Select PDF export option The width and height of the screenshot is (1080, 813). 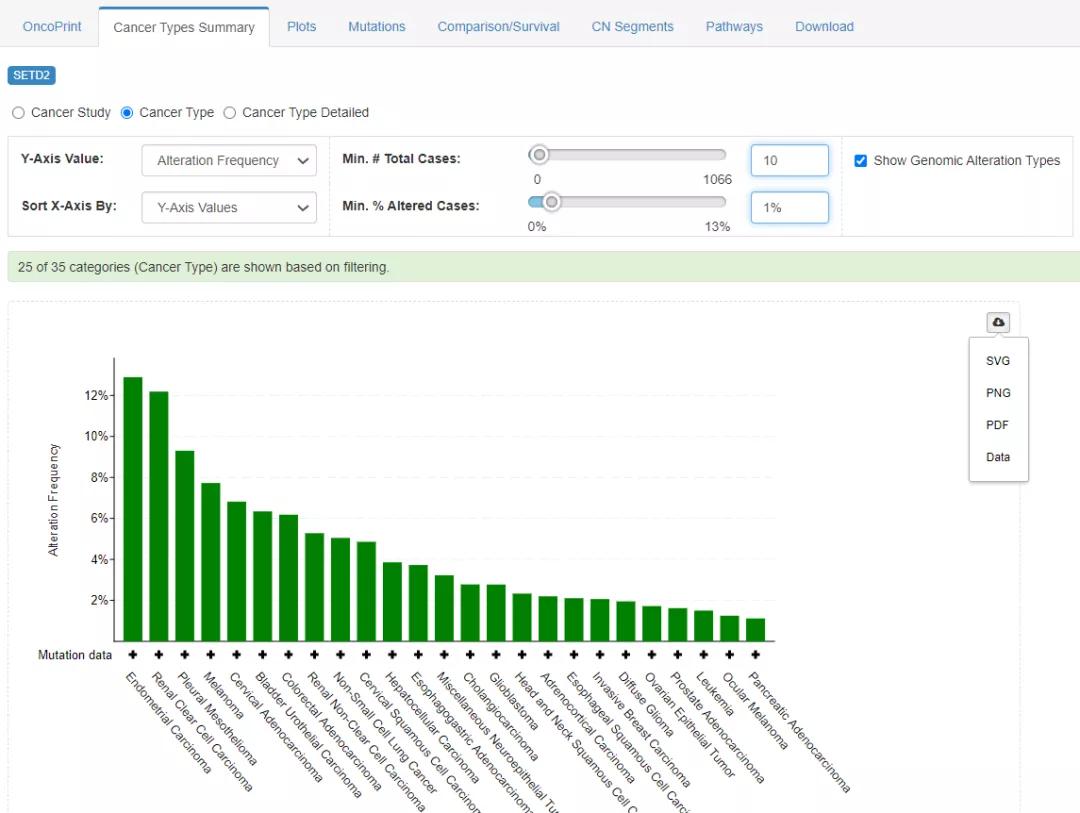click(x=998, y=425)
